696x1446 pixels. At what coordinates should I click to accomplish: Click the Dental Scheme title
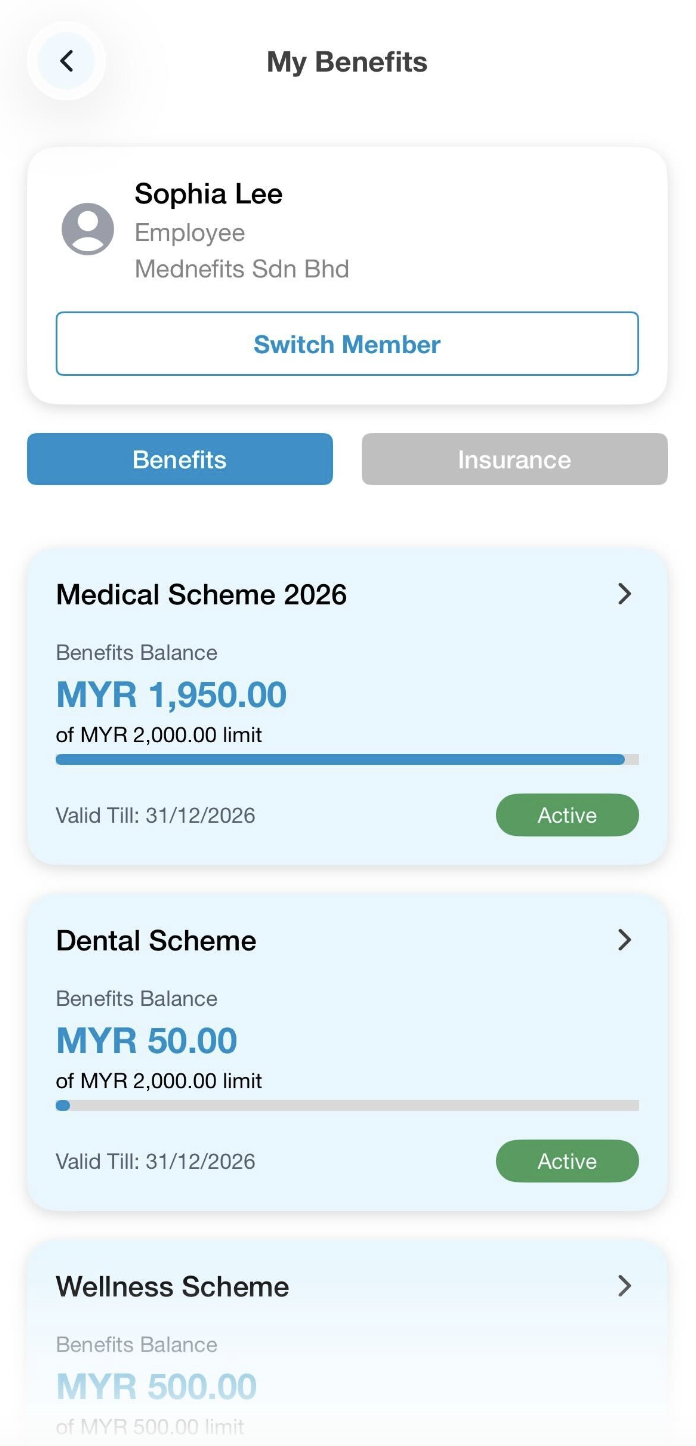[x=156, y=941]
